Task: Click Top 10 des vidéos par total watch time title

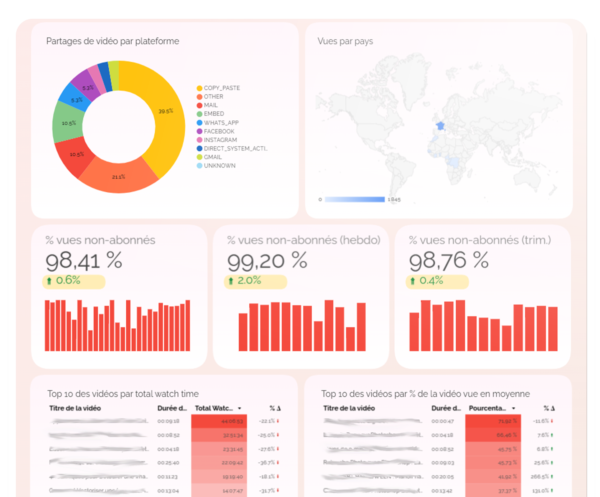Action: [x=123, y=394]
